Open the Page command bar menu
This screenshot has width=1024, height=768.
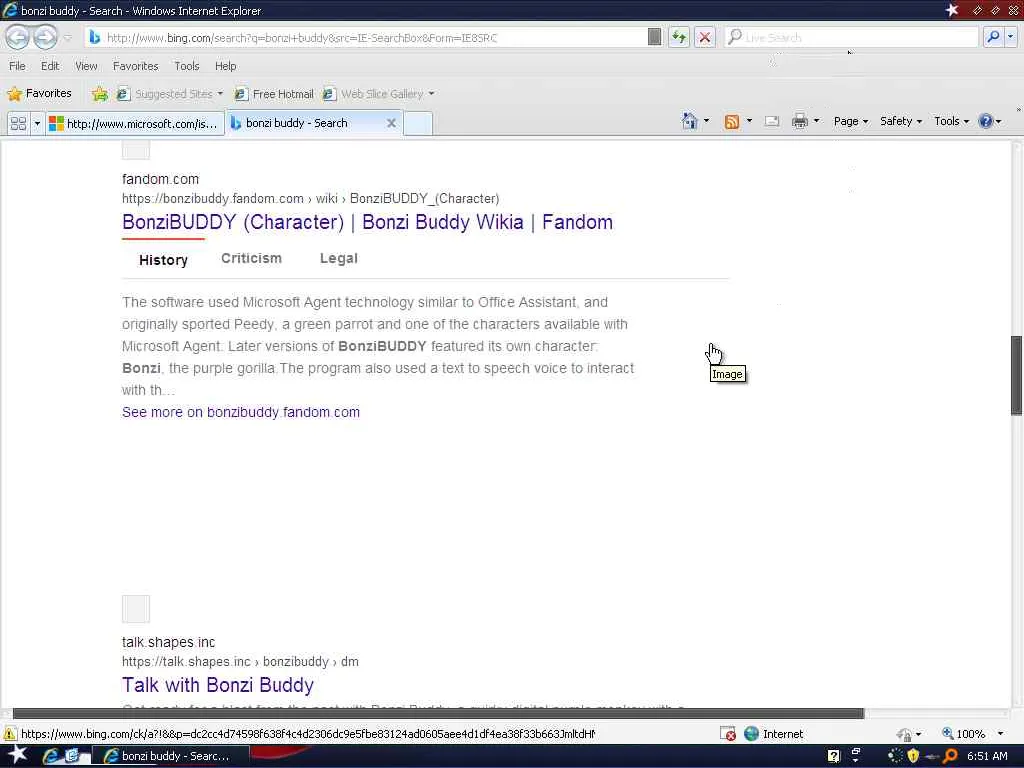point(851,121)
